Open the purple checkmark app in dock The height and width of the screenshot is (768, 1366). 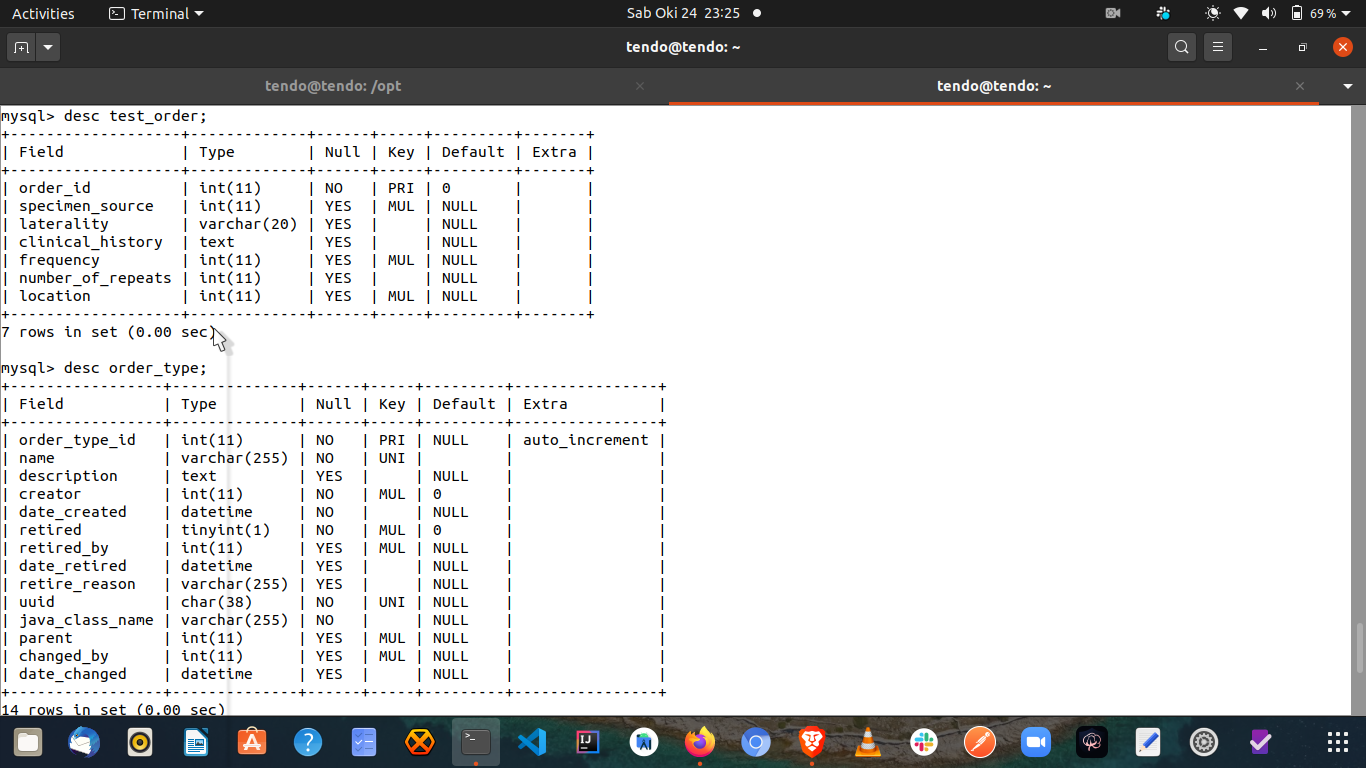(1260, 742)
